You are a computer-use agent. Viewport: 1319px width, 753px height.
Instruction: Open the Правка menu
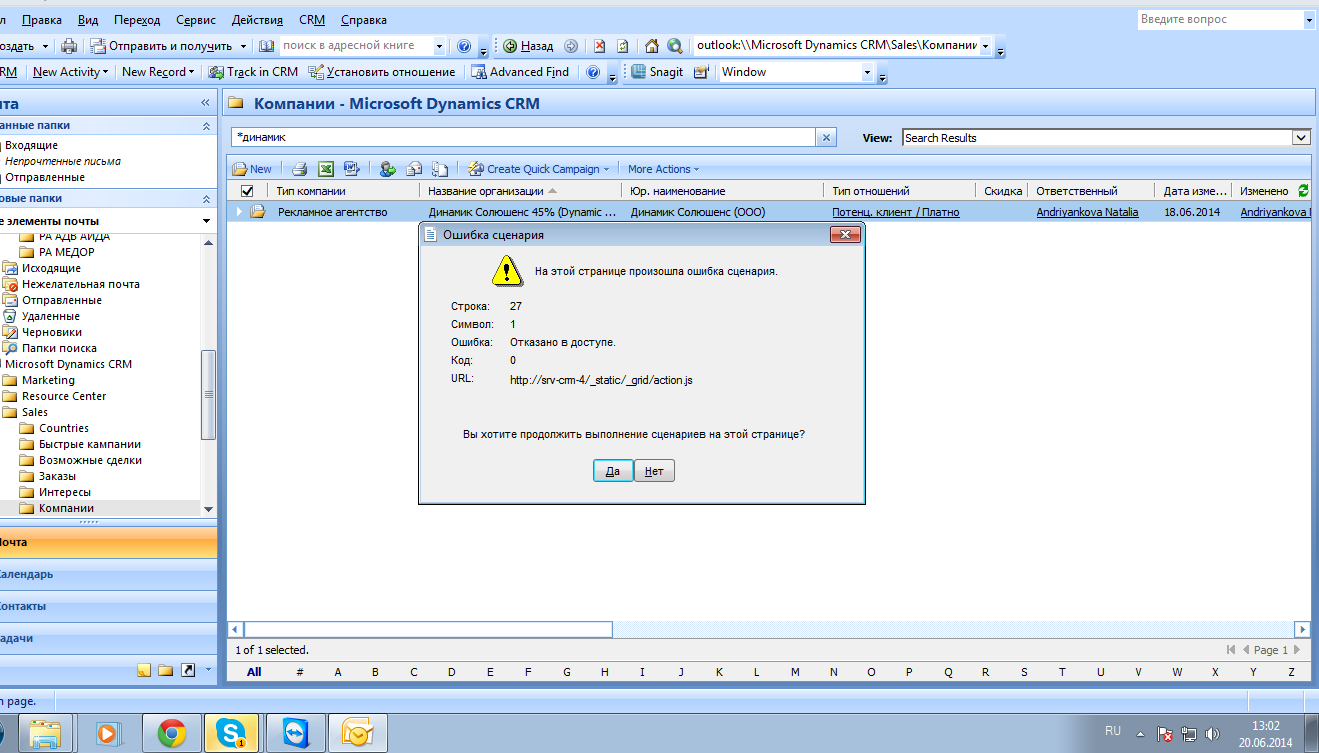41,20
